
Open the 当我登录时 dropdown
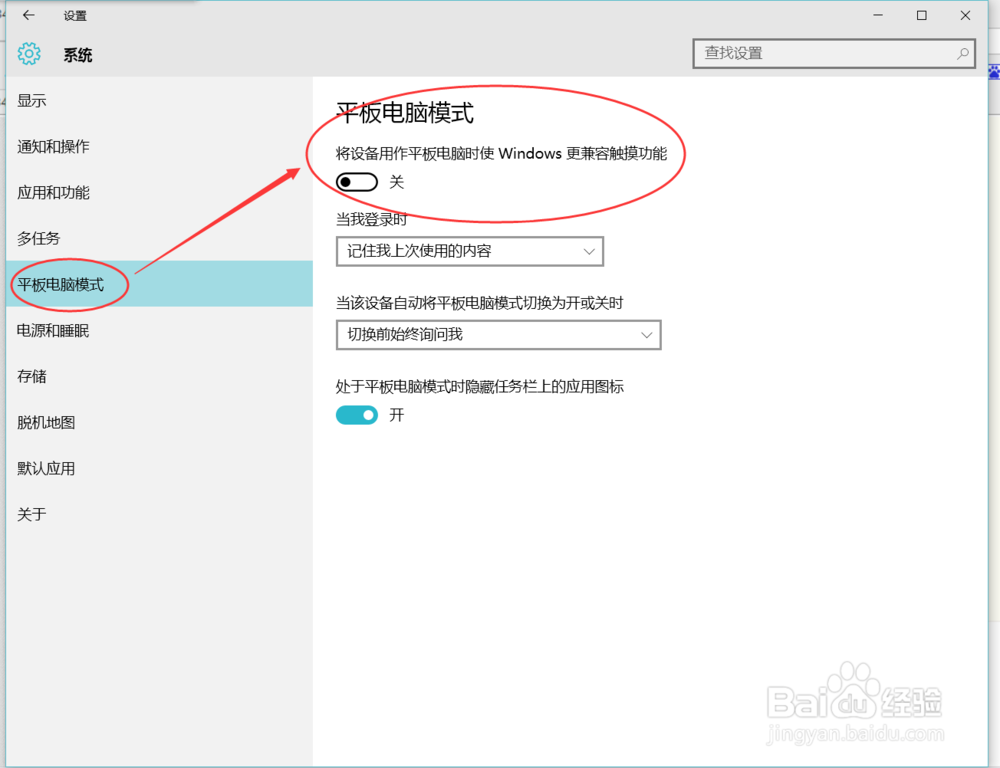point(469,251)
